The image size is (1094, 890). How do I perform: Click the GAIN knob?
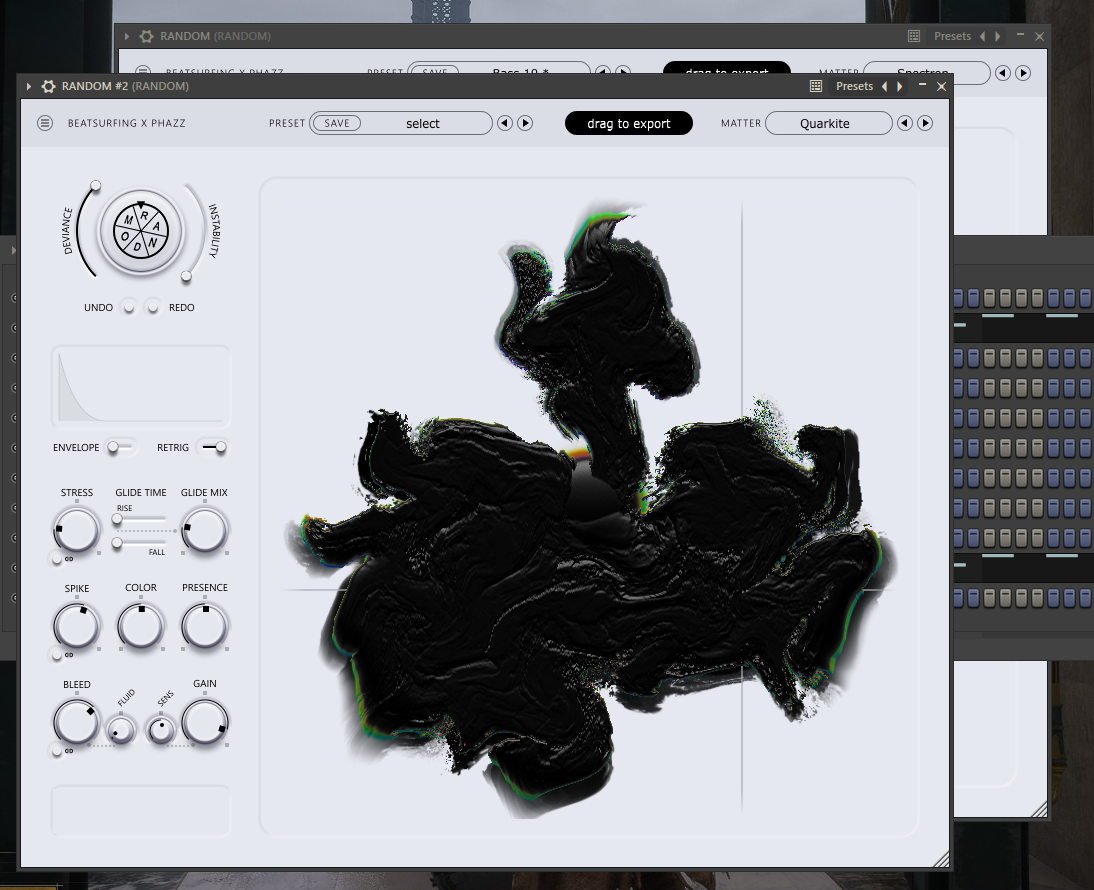[x=204, y=722]
